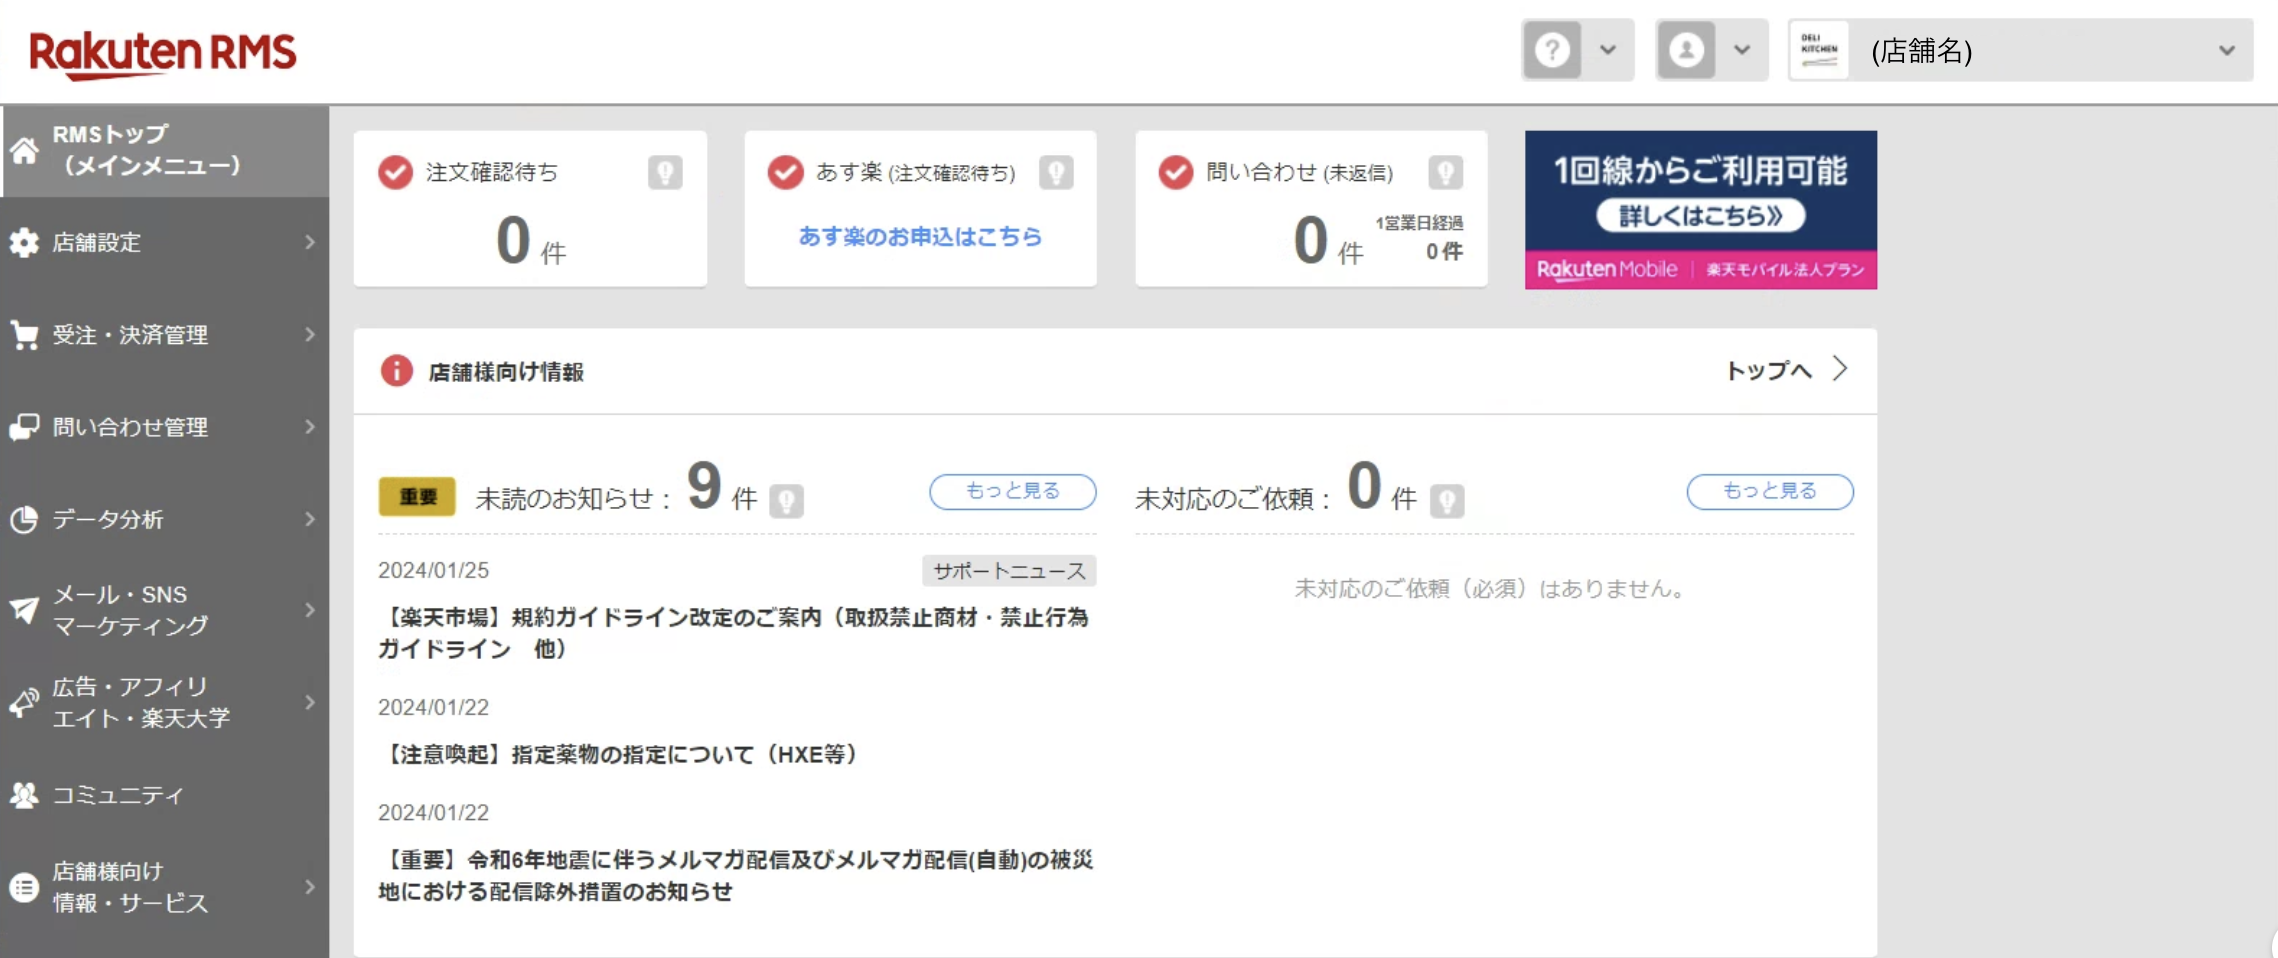2278x958 pixels.
Task: Open データ分析 menu
Action: 164,519
